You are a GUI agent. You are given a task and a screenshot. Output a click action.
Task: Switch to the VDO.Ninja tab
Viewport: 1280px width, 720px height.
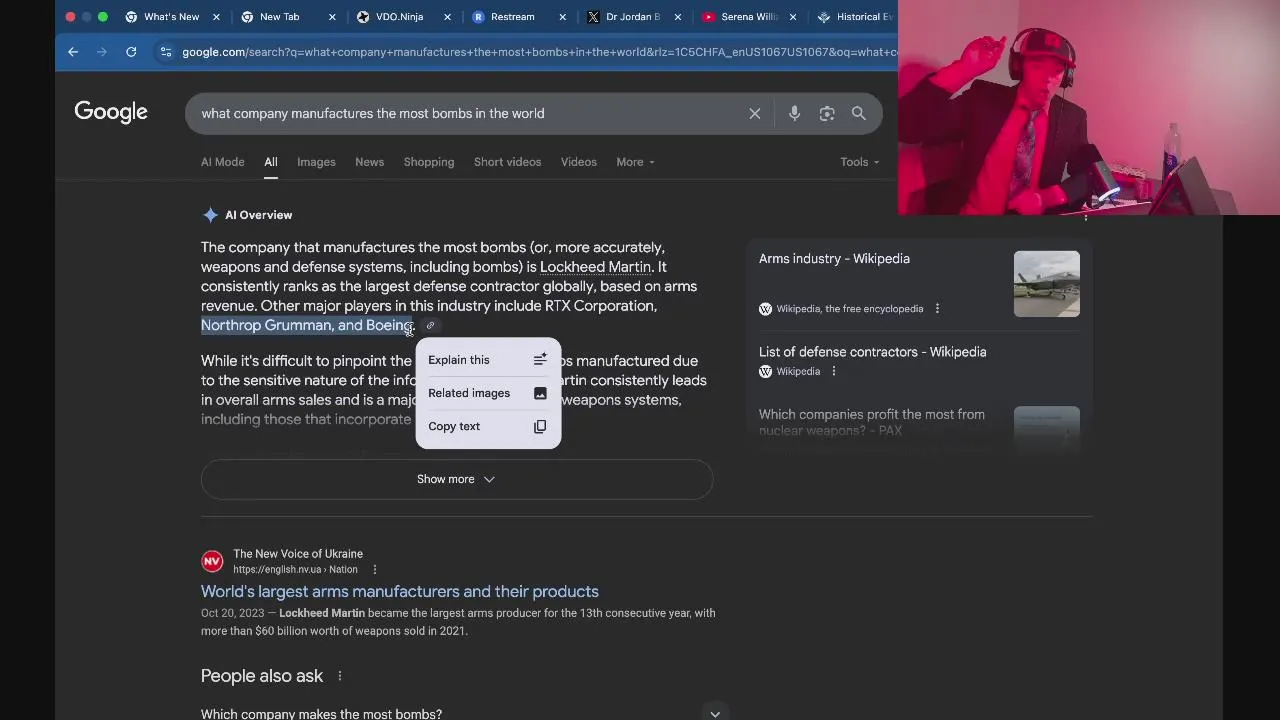point(399,17)
